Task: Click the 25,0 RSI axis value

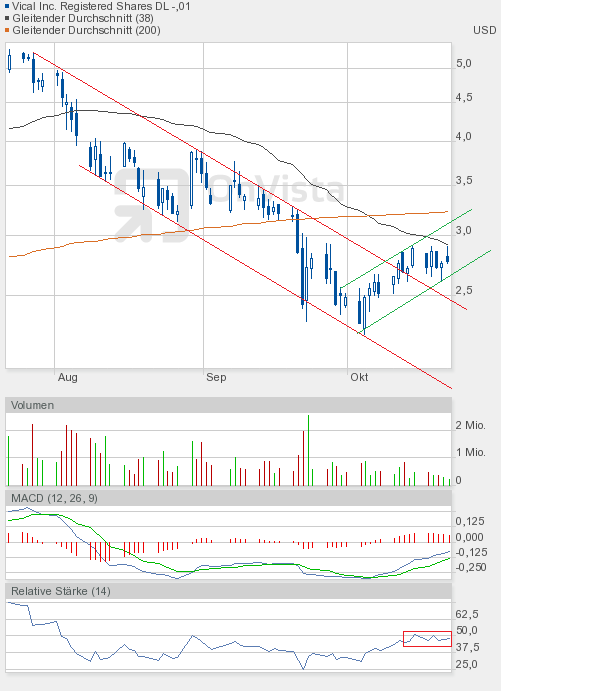Action: pos(466,664)
